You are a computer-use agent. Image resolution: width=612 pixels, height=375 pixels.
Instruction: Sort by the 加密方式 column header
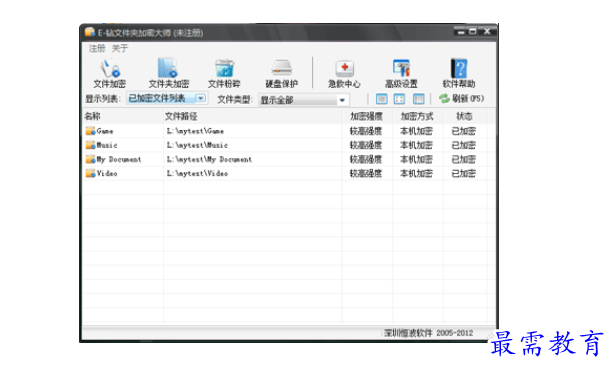pyautogui.click(x=418, y=116)
